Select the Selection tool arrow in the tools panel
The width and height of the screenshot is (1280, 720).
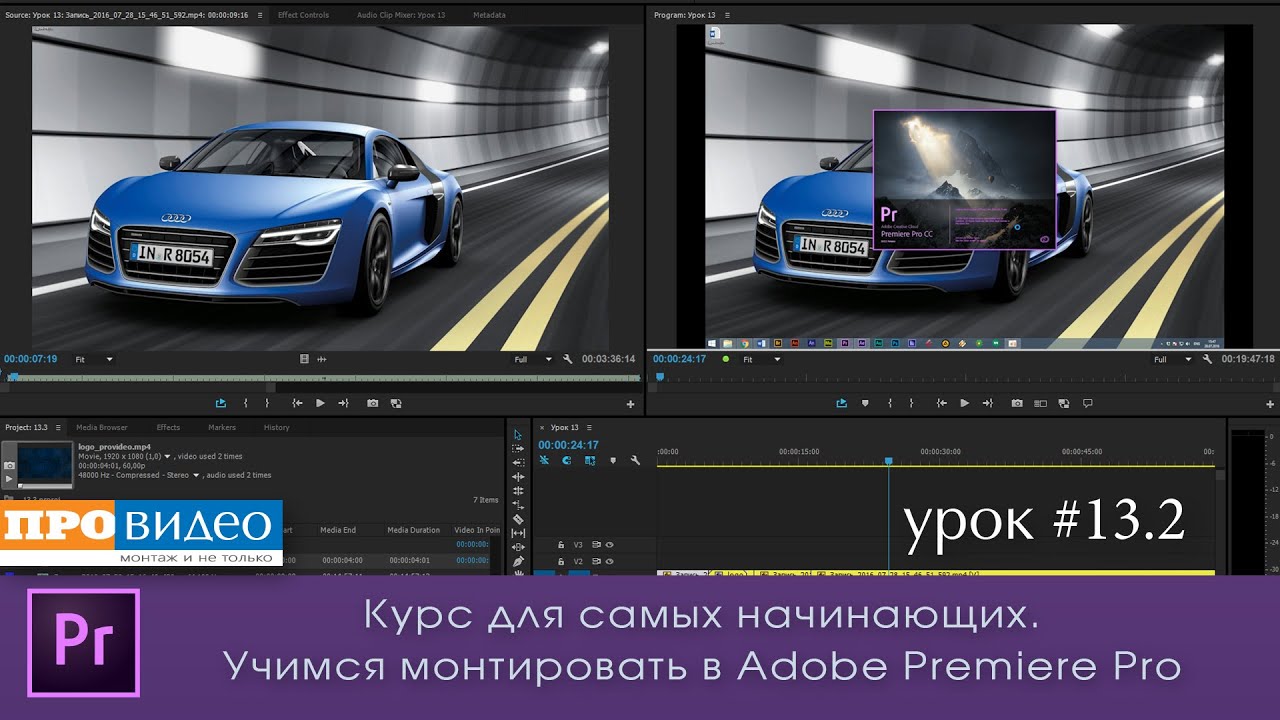[518, 434]
